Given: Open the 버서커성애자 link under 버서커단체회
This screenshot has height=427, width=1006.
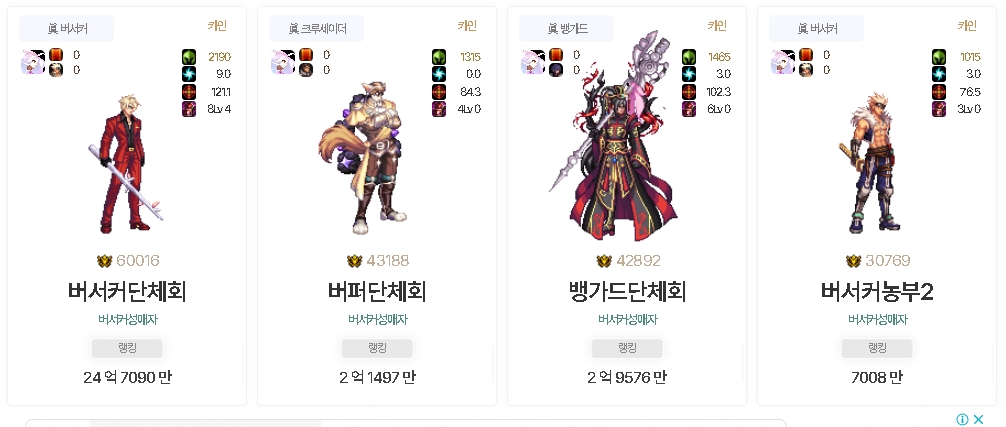Looking at the screenshot, I should pos(127,319).
